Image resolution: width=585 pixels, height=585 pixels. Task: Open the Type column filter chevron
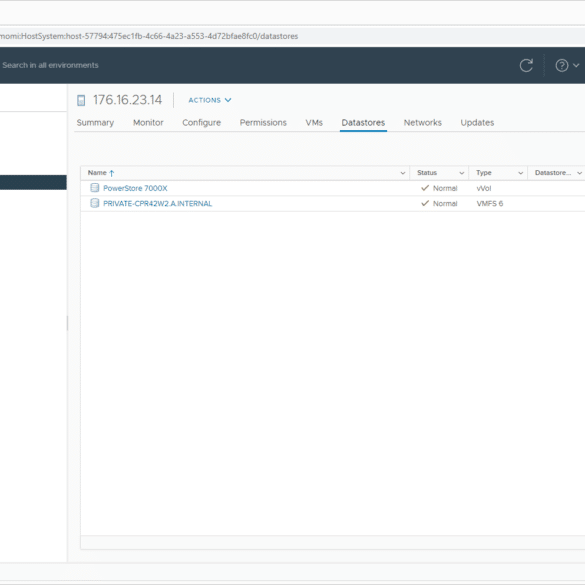tap(520, 173)
